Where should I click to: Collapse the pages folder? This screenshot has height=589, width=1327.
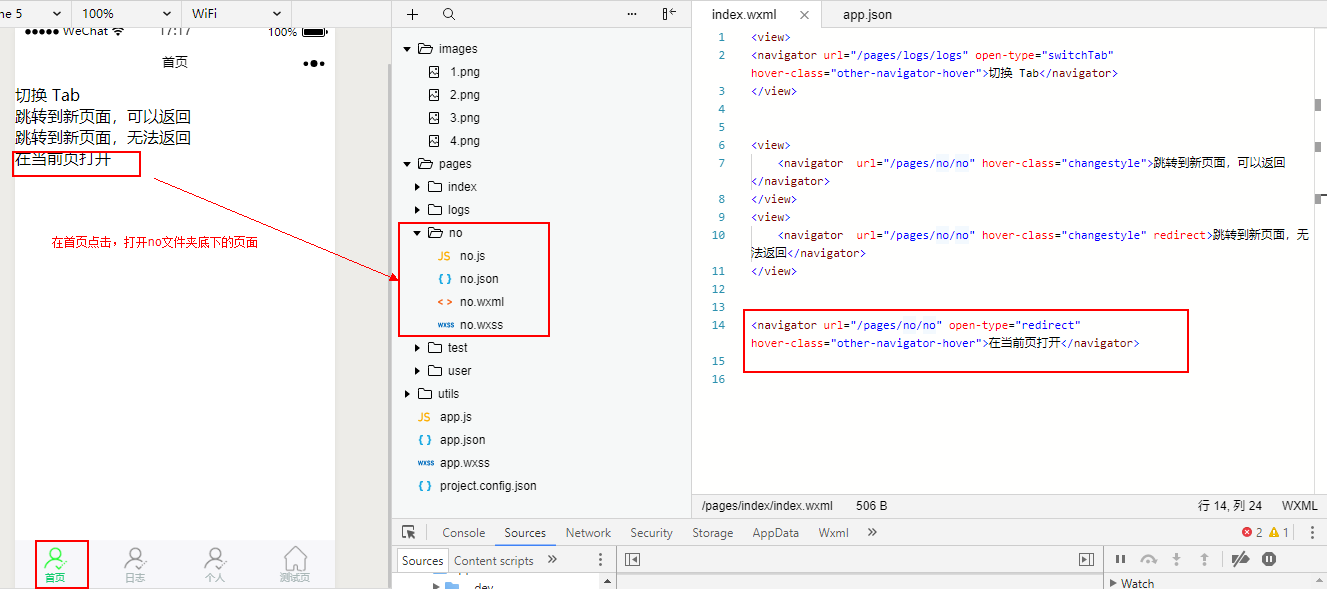[407, 164]
